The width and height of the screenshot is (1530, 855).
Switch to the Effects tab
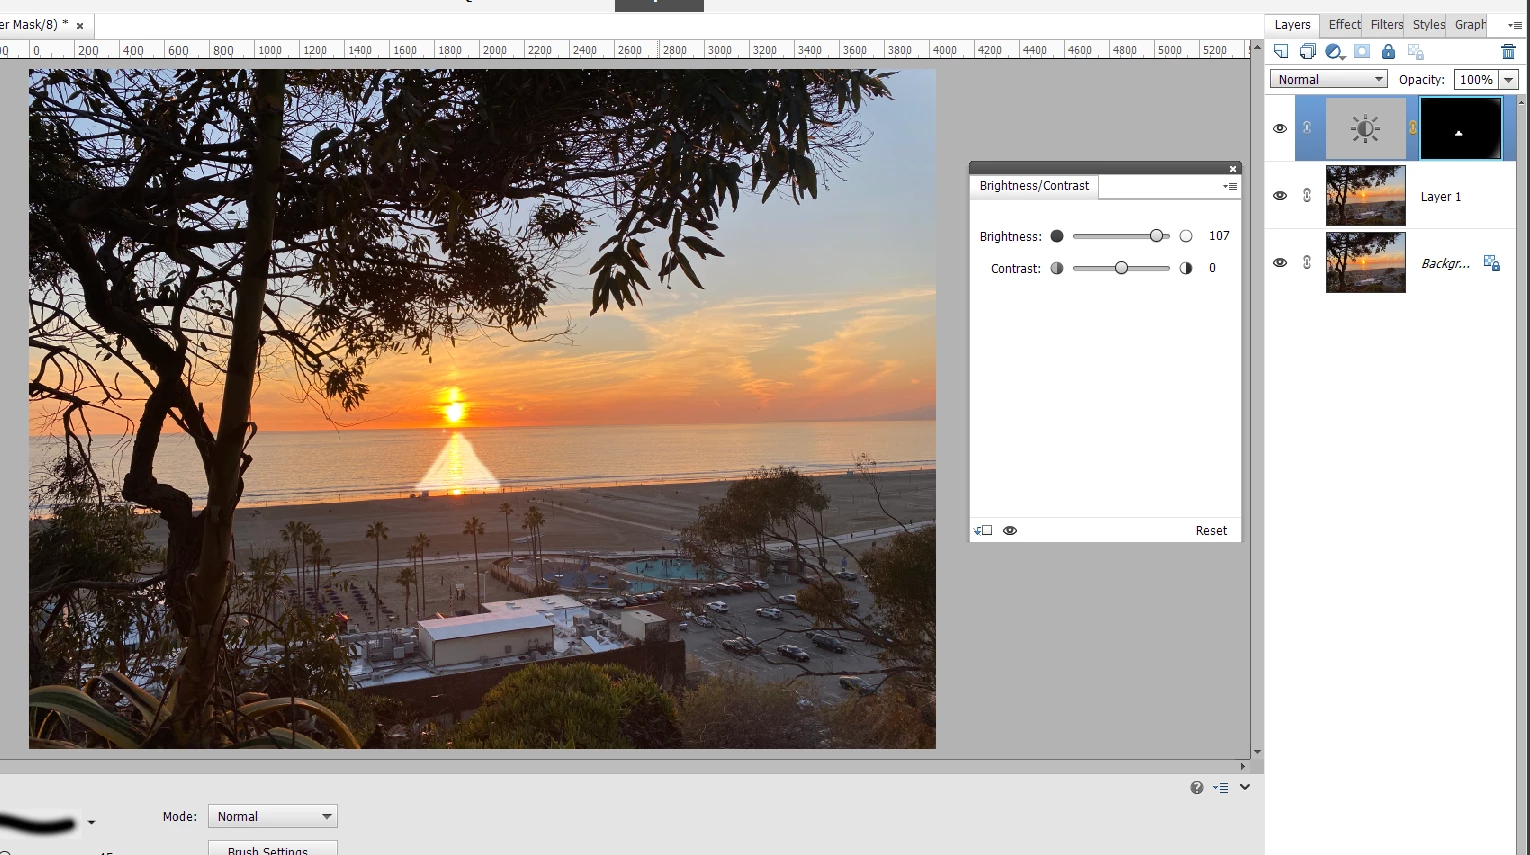pyautogui.click(x=1344, y=25)
